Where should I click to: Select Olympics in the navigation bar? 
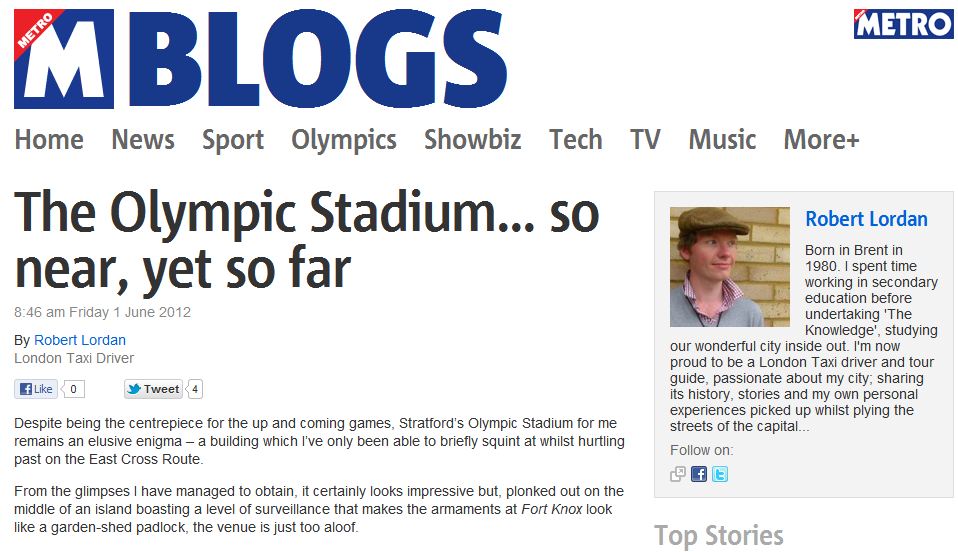coord(344,140)
